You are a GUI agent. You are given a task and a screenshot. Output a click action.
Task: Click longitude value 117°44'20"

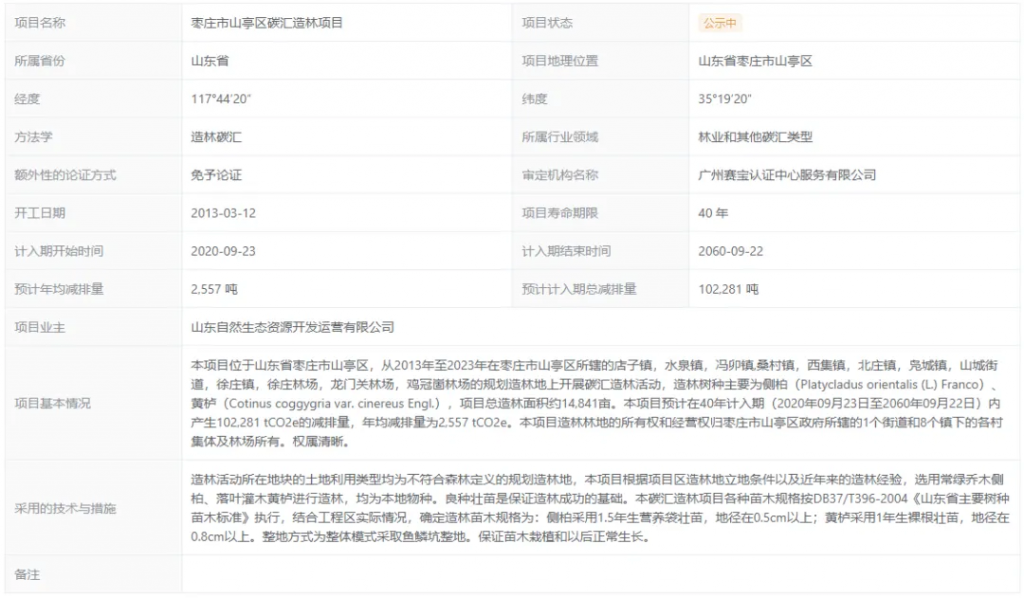219,99
